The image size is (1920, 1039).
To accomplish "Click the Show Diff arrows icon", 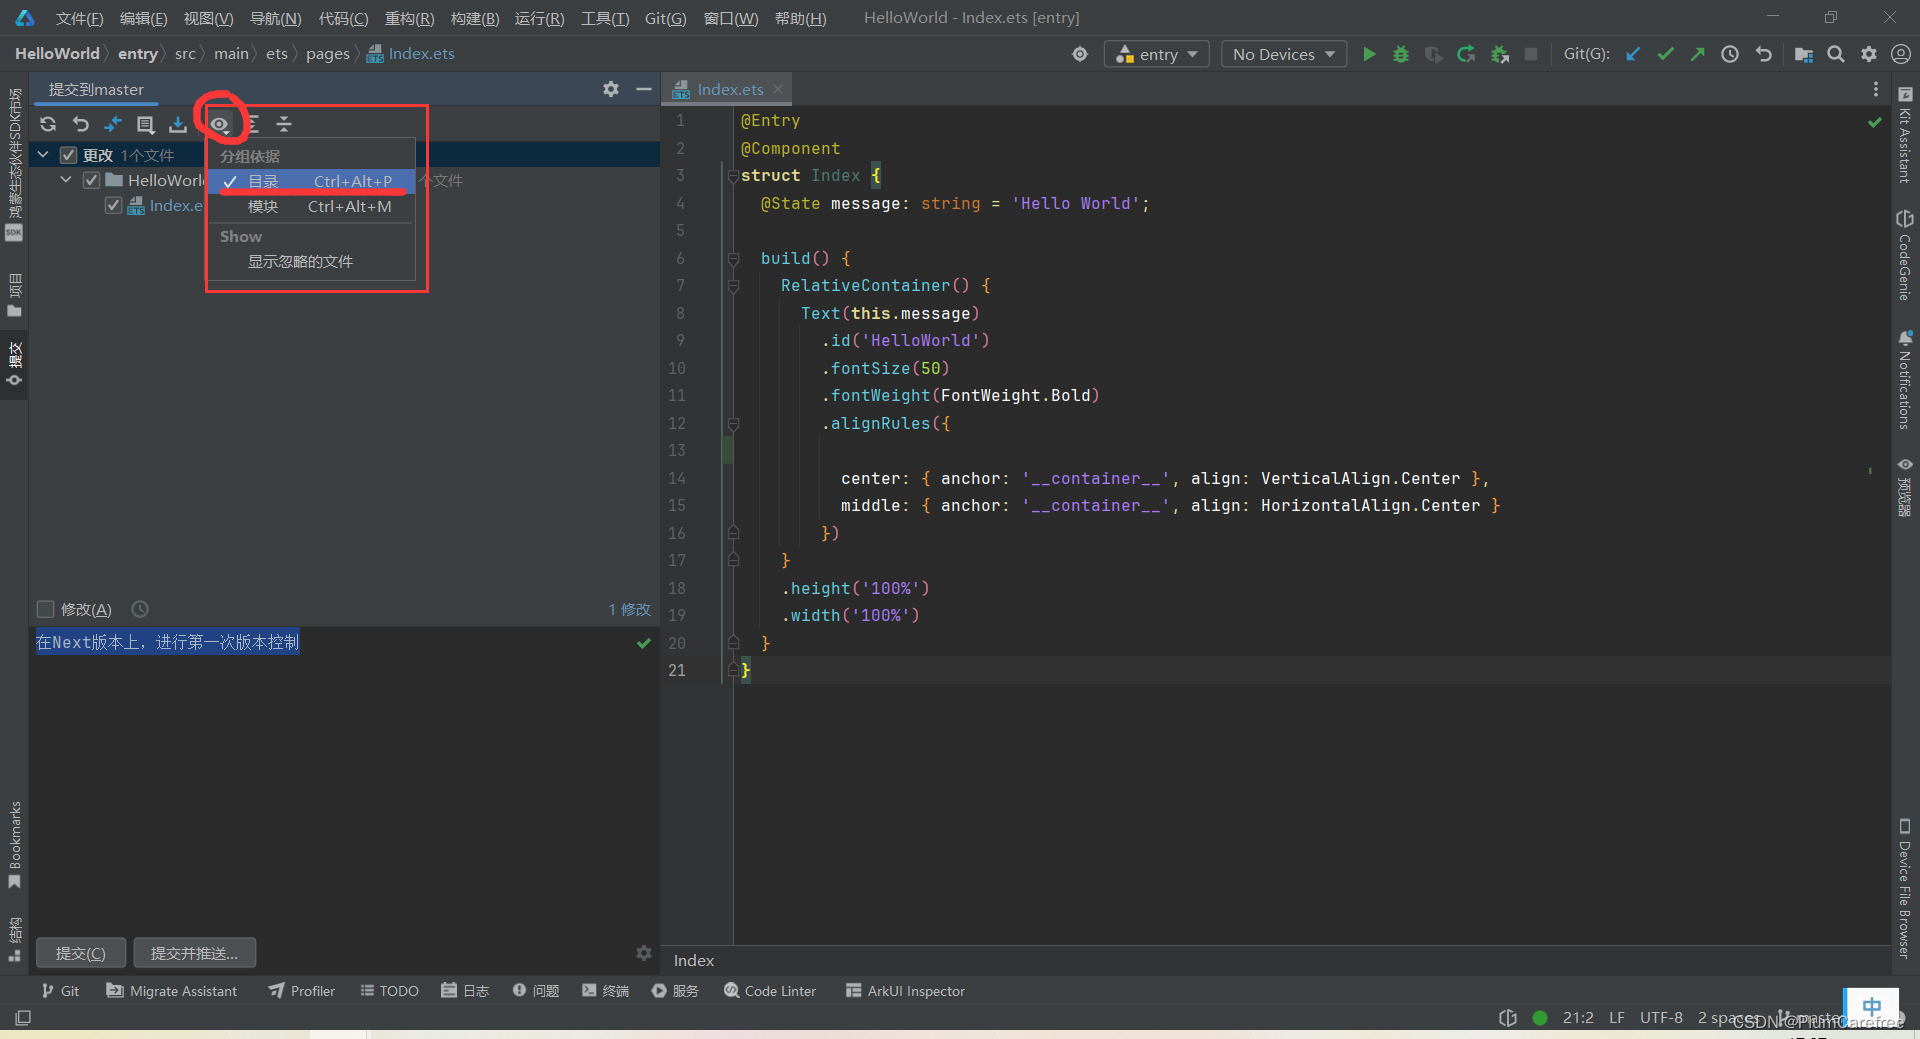I will pos(113,124).
